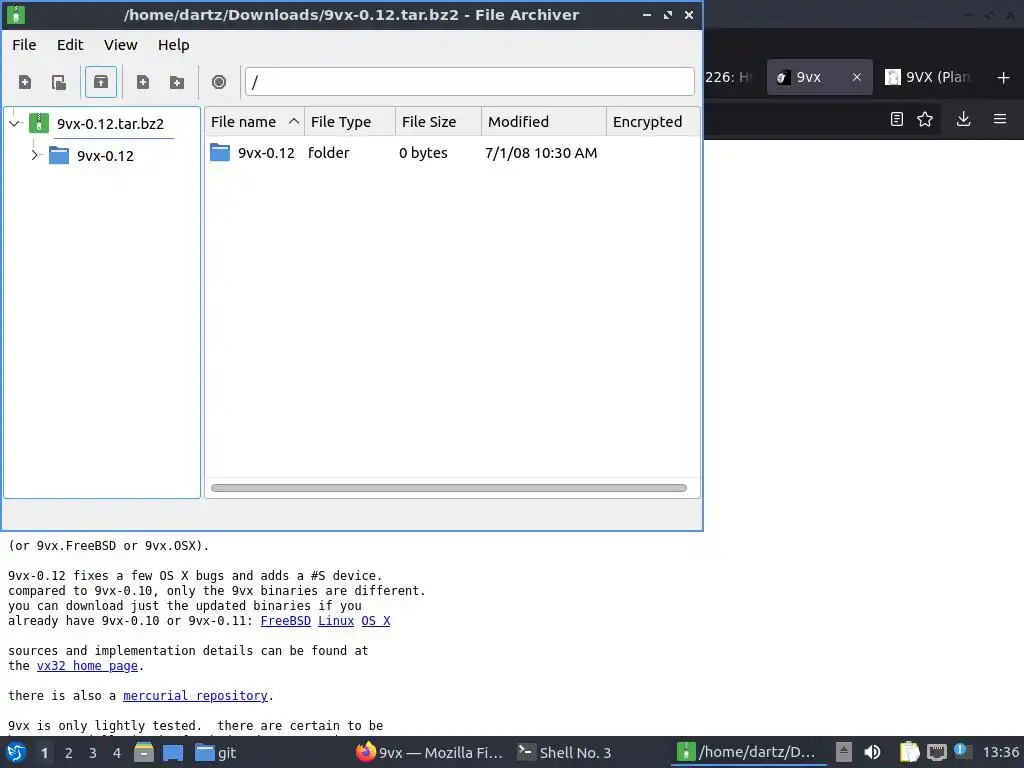The image size is (1024, 768).
Task: Click the /home/dartz/D... archiver task button
Action: coord(748,752)
